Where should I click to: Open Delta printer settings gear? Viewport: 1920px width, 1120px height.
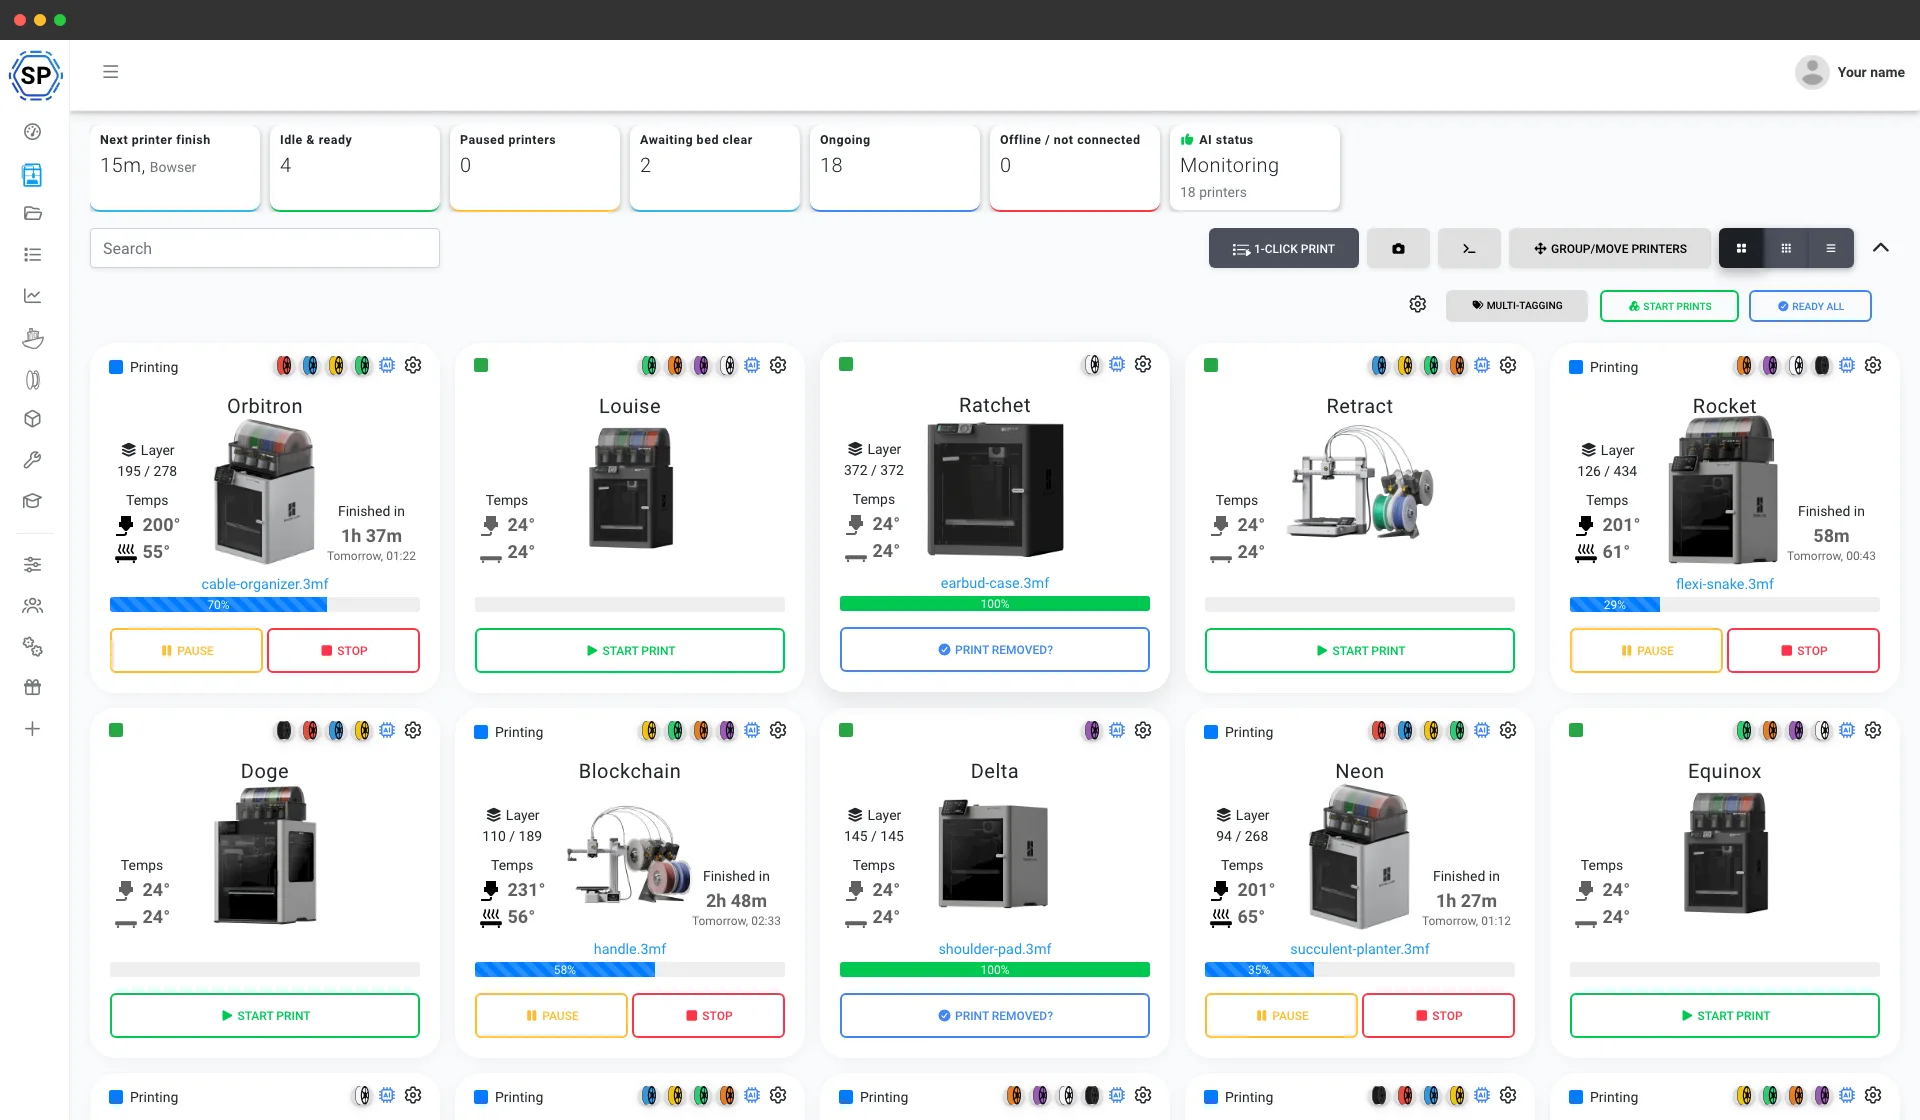(1143, 730)
